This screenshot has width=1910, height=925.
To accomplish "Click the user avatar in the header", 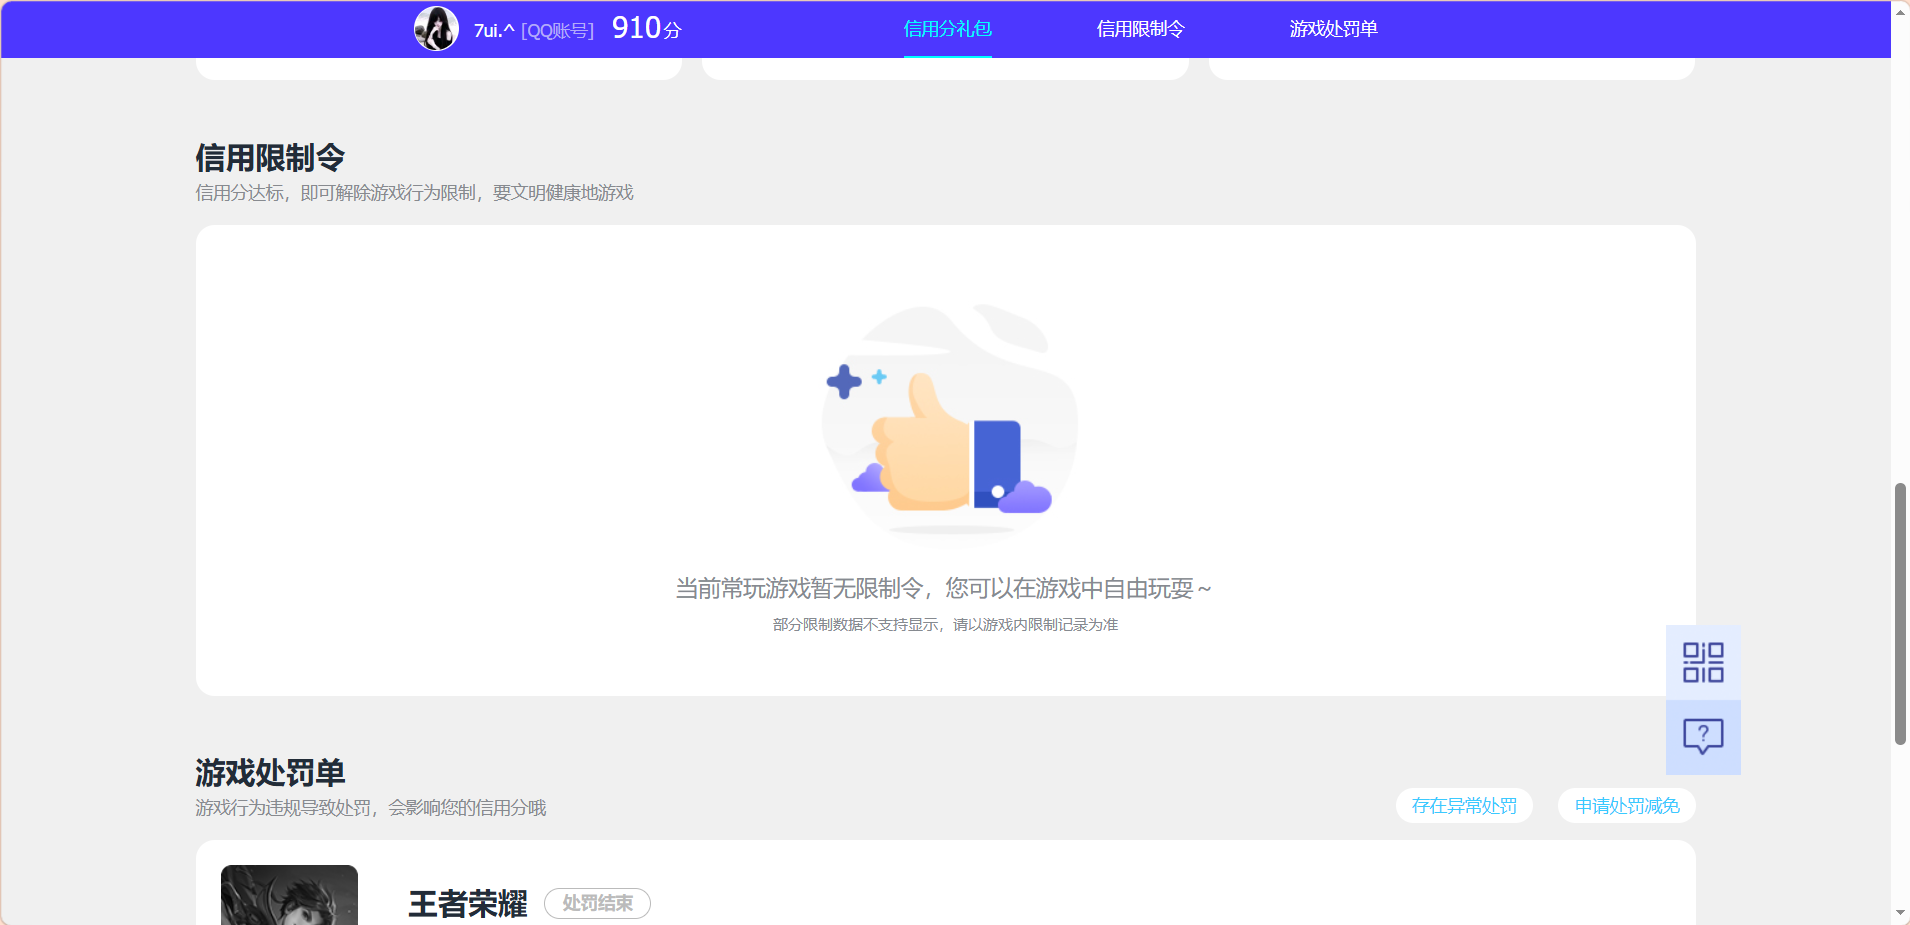I will [435, 28].
